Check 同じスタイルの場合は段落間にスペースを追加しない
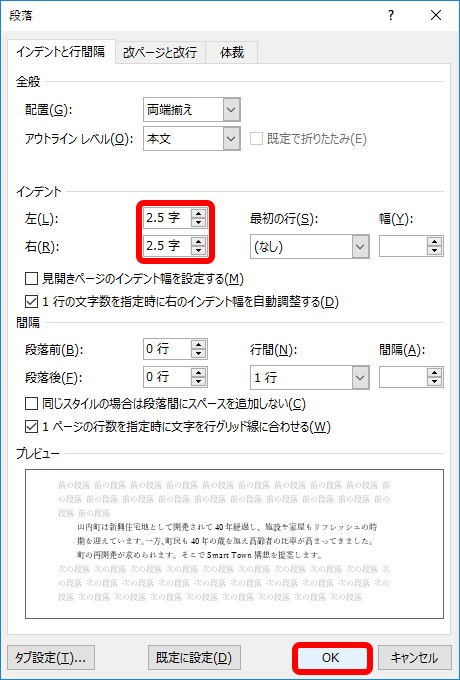 [31, 404]
